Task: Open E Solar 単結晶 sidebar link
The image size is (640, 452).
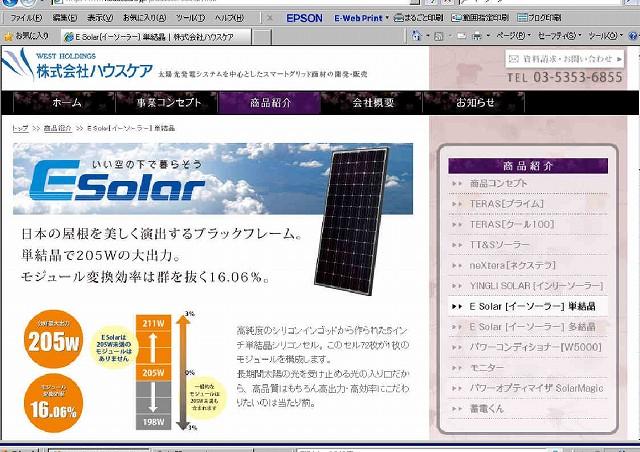Action: click(x=532, y=306)
